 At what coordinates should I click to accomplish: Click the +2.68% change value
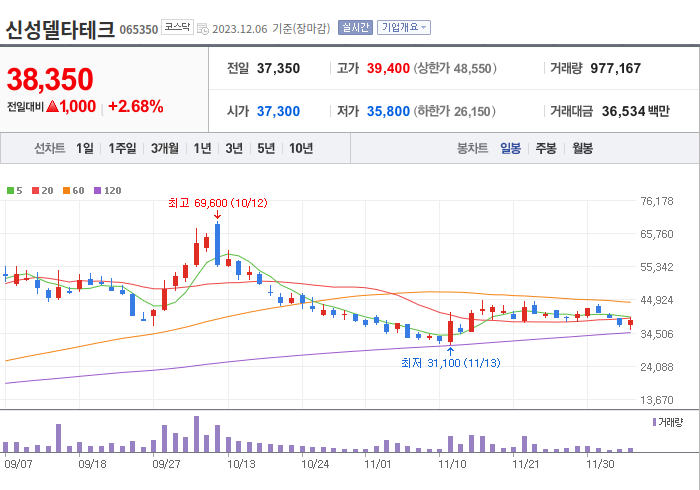pyautogui.click(x=136, y=106)
